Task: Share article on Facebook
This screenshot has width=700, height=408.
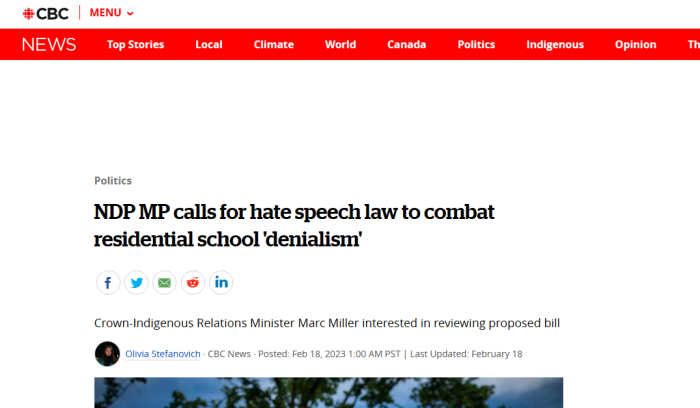Action: tap(108, 283)
